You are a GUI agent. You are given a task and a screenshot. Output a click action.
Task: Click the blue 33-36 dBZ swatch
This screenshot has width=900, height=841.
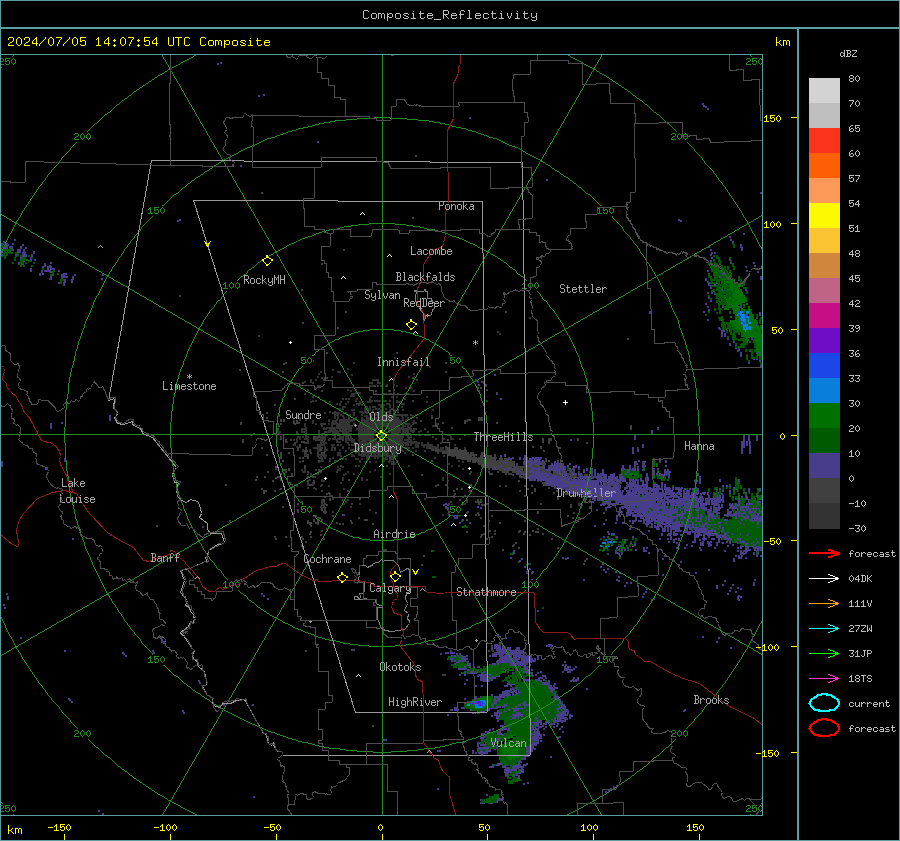point(824,366)
